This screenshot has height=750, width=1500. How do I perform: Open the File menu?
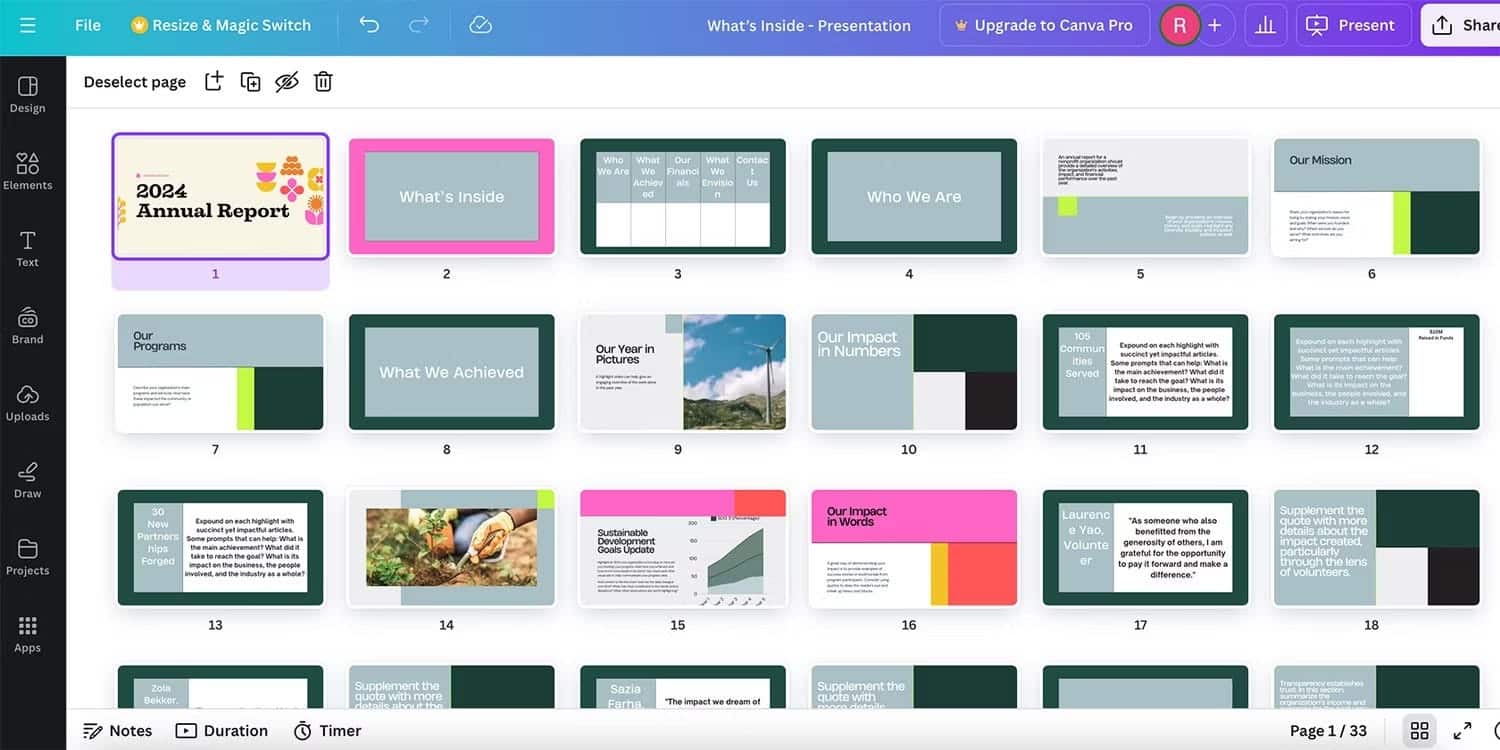(x=88, y=25)
